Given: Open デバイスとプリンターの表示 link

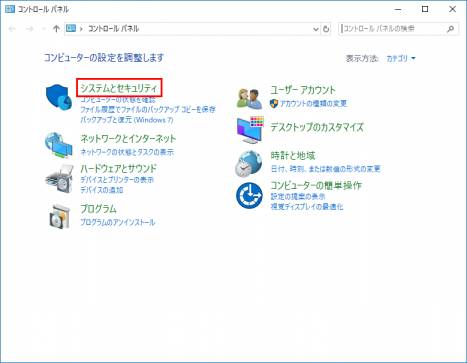Looking at the screenshot, I should tap(117, 180).
